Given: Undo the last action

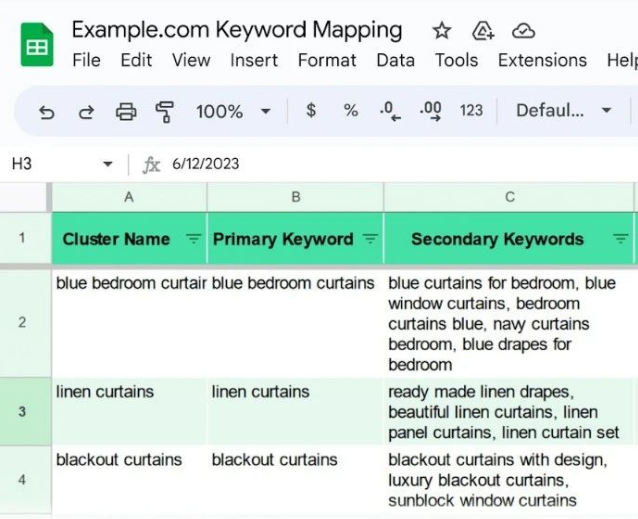Looking at the screenshot, I should pos(47,111).
